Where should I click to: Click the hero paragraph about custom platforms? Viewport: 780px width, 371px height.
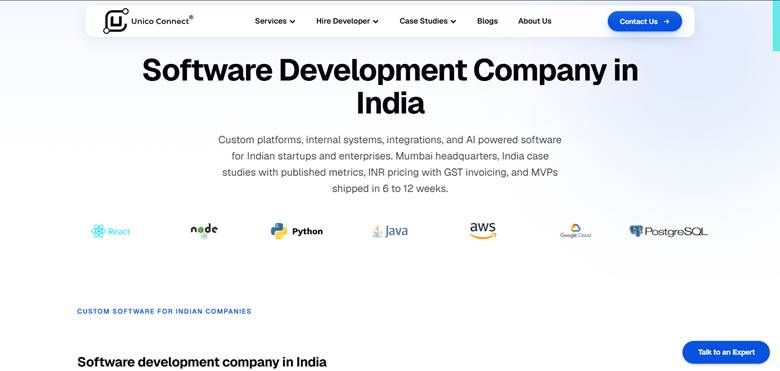[390, 165]
